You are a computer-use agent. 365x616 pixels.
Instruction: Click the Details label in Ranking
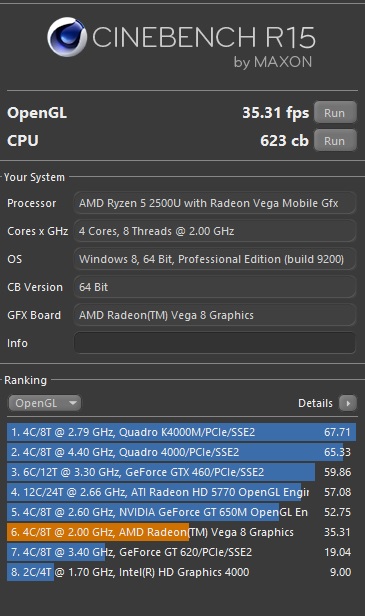[x=315, y=403]
